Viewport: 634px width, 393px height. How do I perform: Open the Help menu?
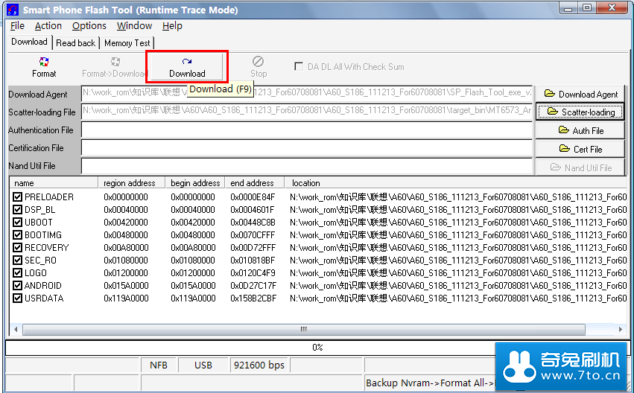[172, 26]
